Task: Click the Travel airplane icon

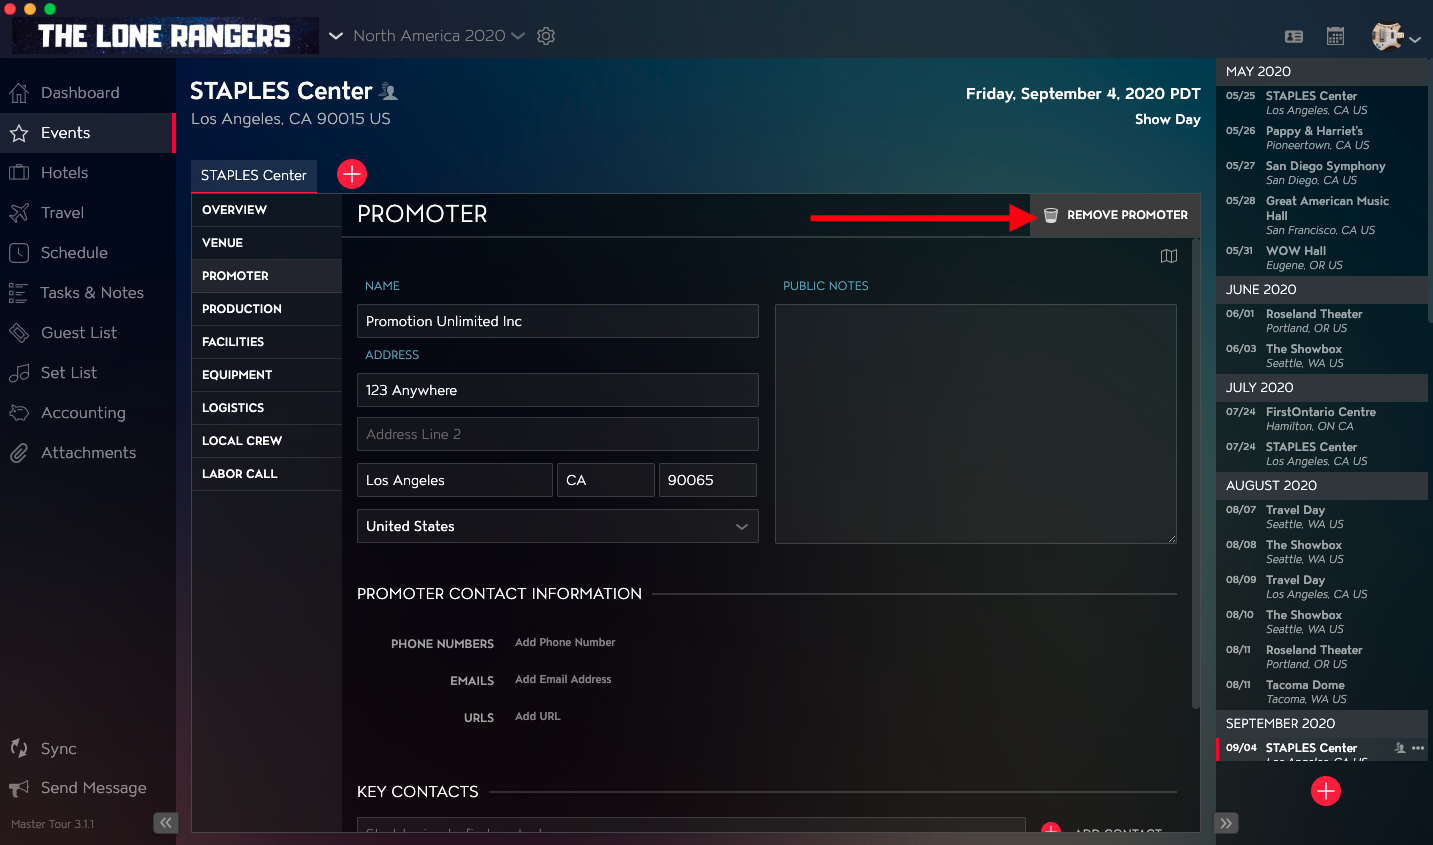Action: click(x=18, y=213)
